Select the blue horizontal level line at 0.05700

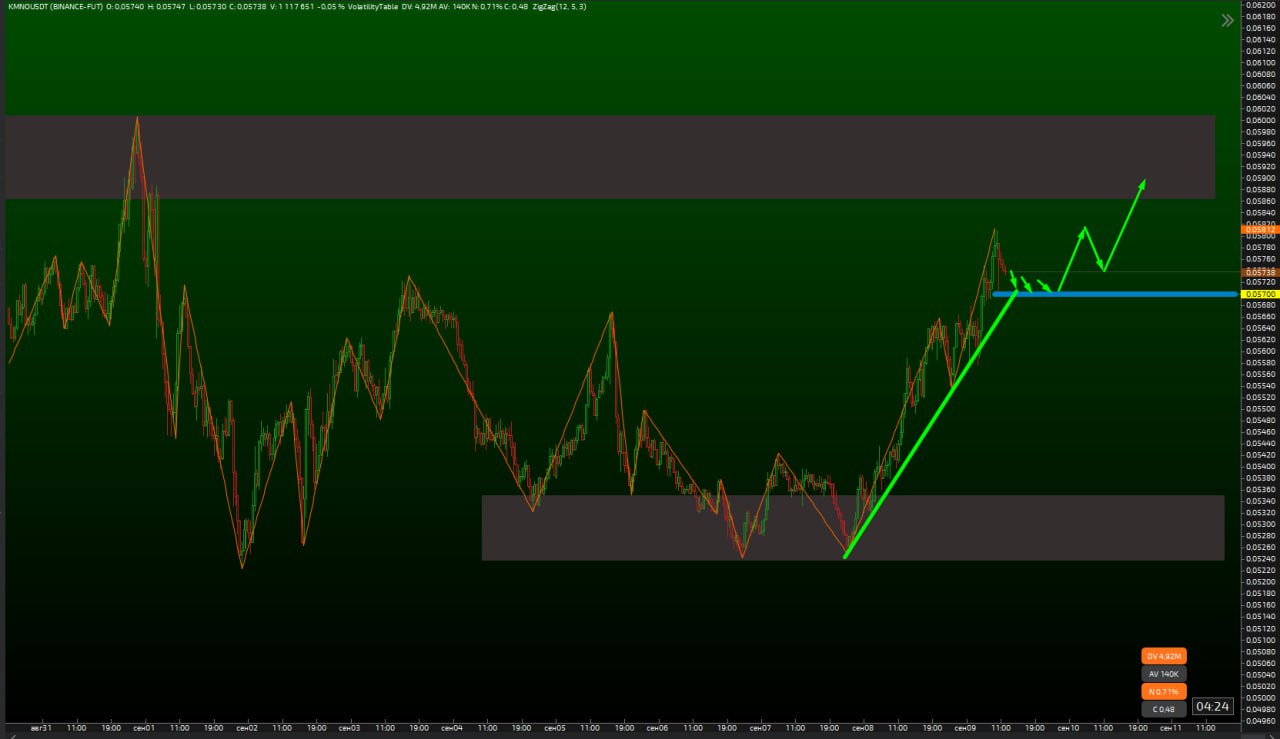coord(1114,294)
